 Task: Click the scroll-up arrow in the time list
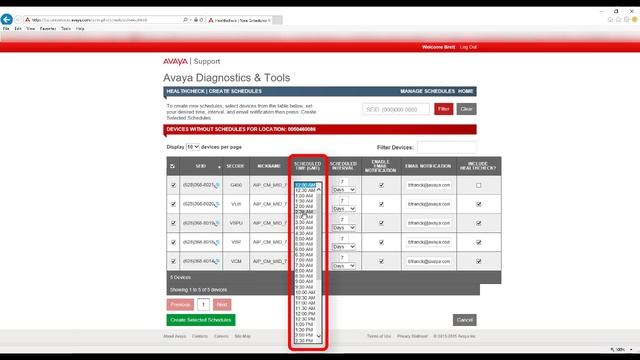319,190
